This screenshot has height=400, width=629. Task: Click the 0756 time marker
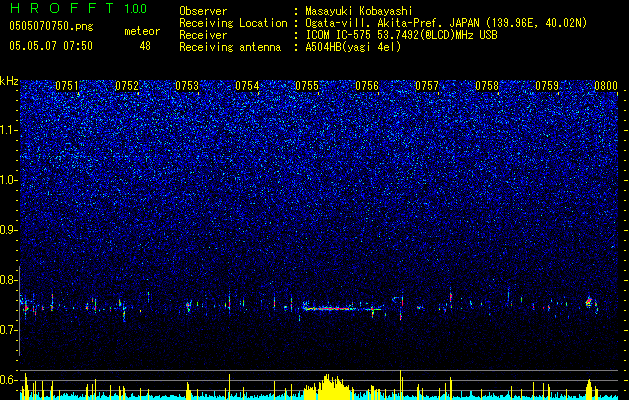pos(367,86)
